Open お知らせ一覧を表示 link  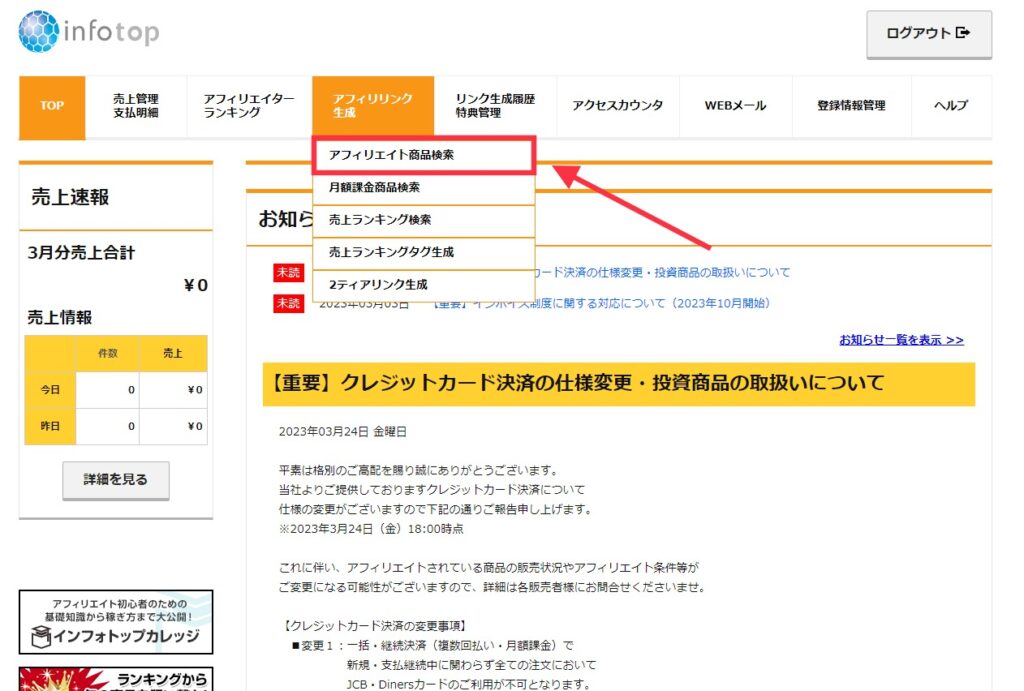click(903, 340)
